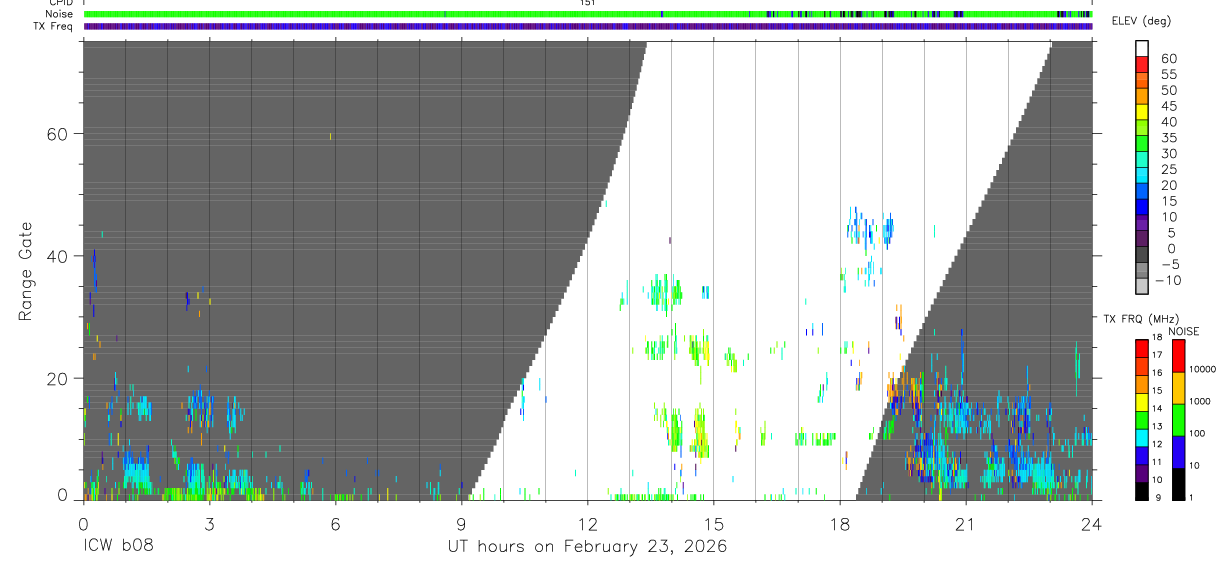The image size is (1228, 567).
Task: Pick the dark gray segment of the ELEV colorbar
Action: pos(1142,253)
